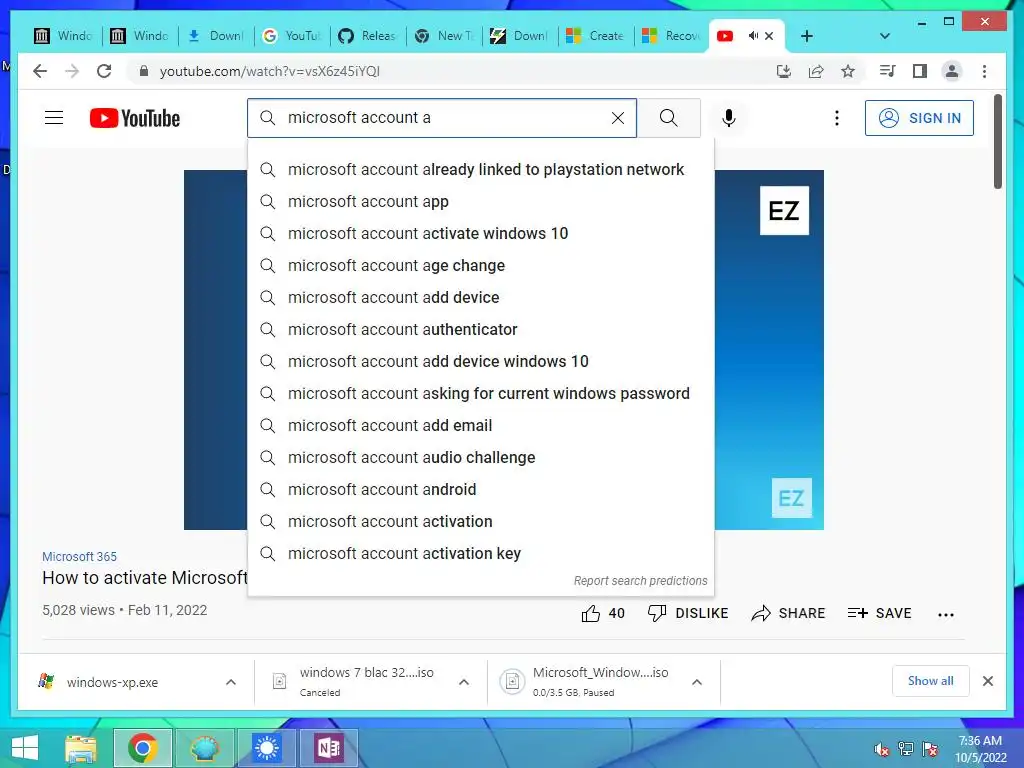Image resolution: width=1024 pixels, height=768 pixels.
Task: Select suggestion microsoft account authenticator
Action: coord(481,330)
